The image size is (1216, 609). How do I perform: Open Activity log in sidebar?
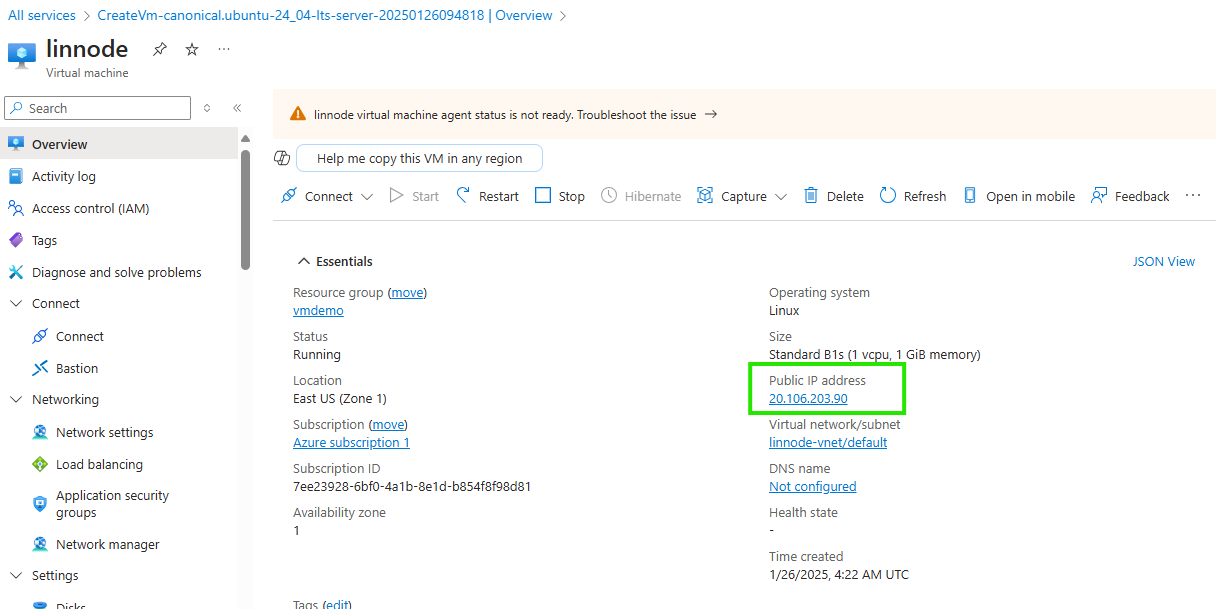(x=63, y=176)
